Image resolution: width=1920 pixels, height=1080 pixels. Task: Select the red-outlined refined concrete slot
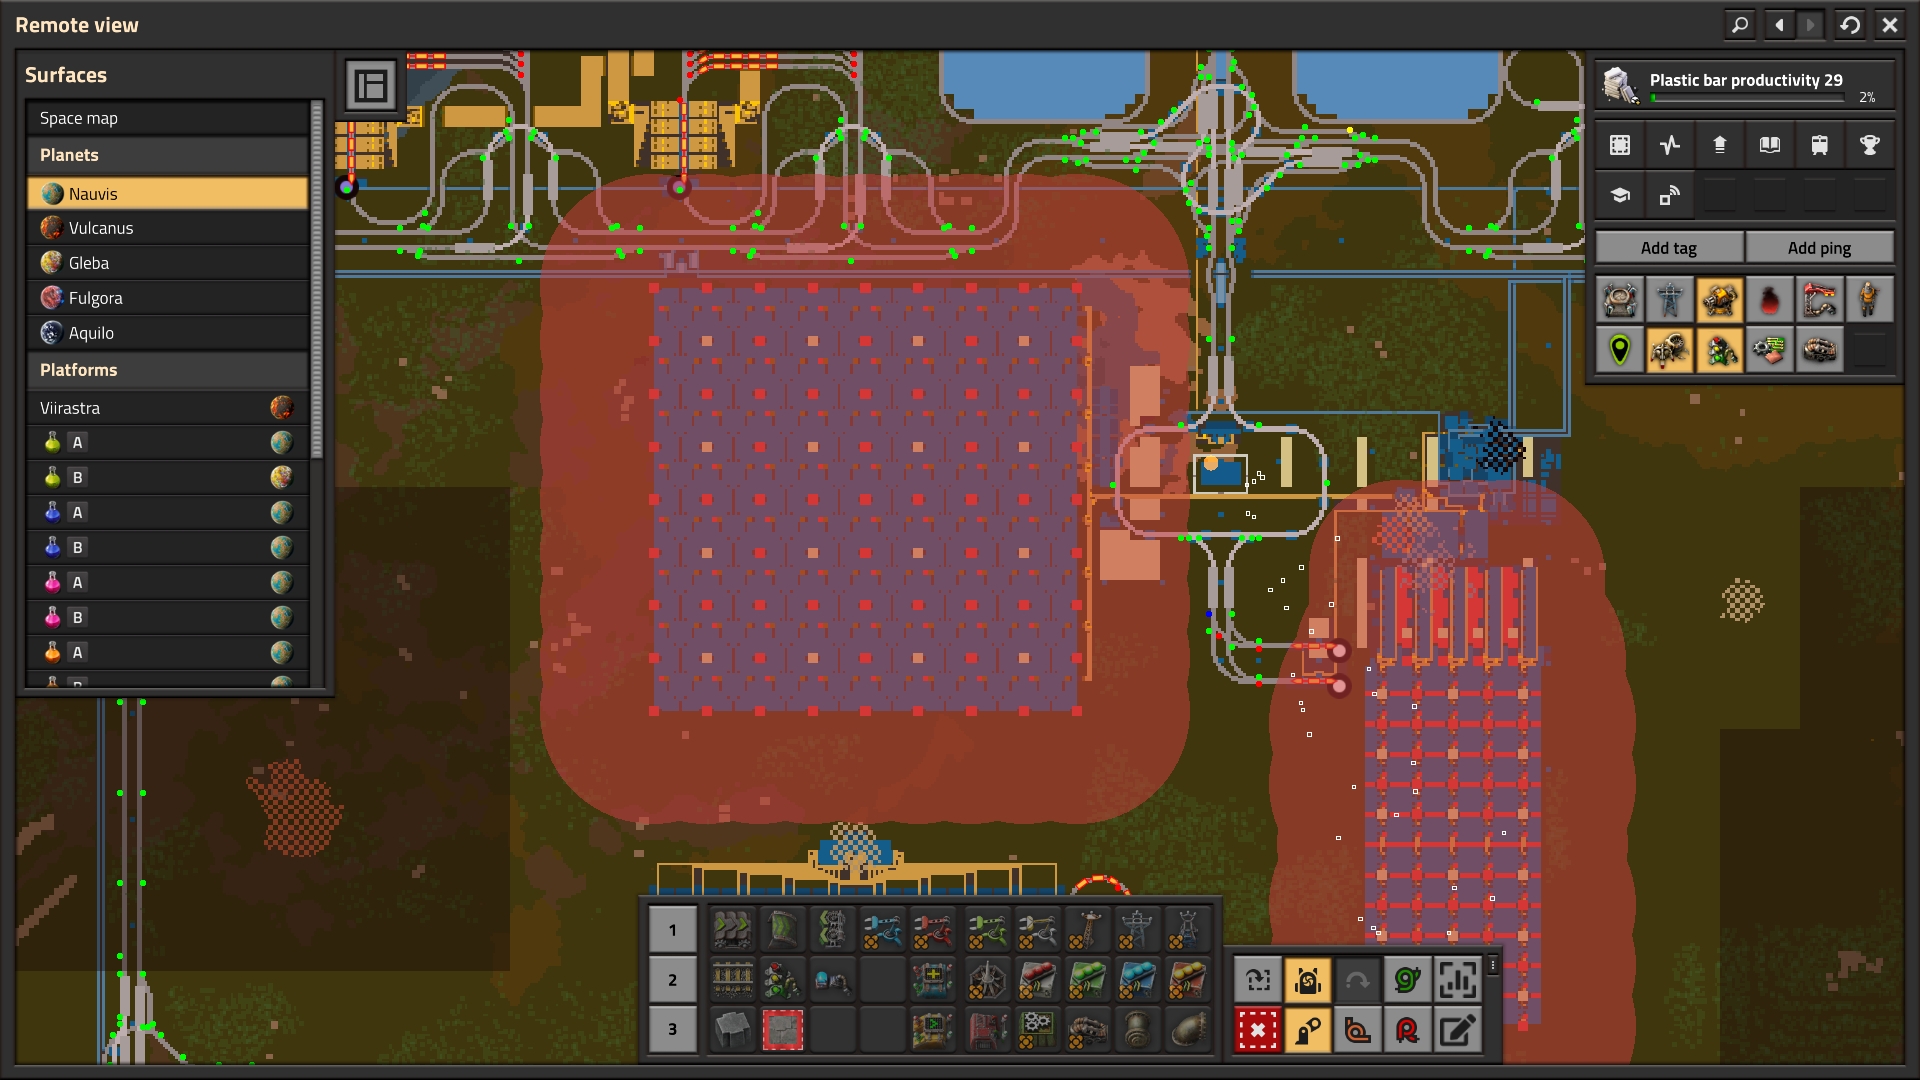point(783,1029)
